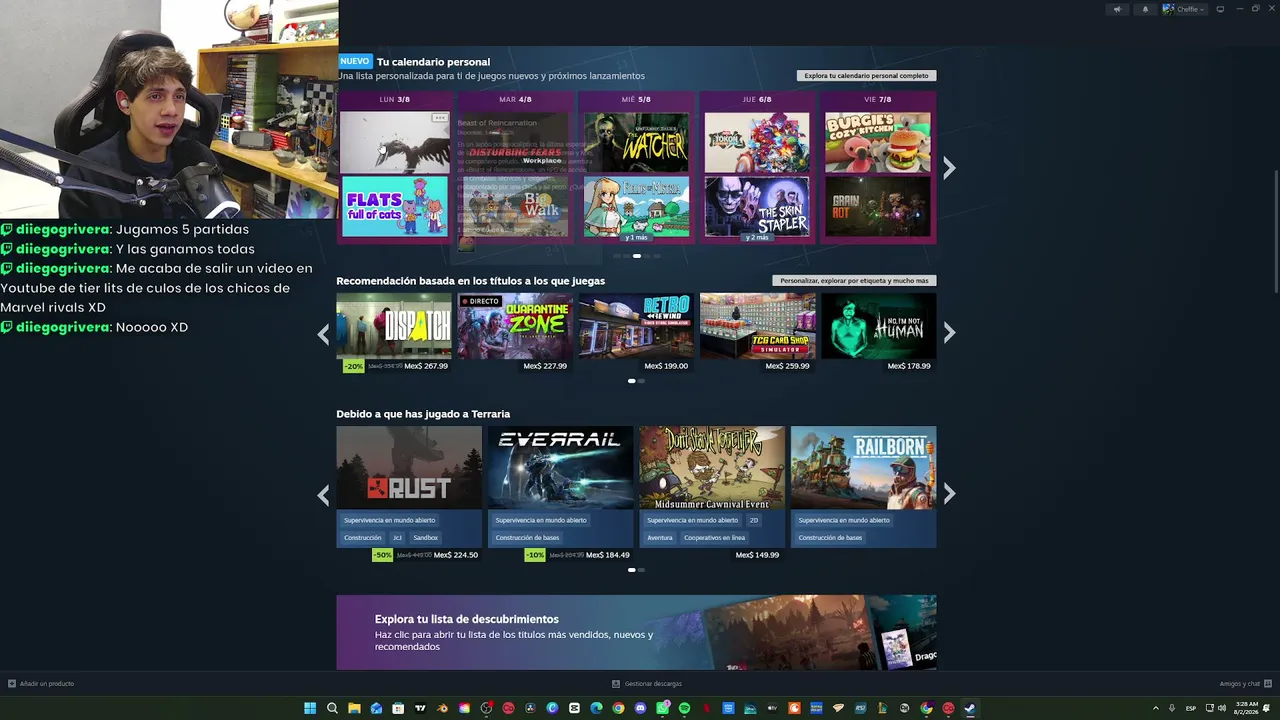Open The Watcher game thumbnail

pyautogui.click(x=636, y=142)
